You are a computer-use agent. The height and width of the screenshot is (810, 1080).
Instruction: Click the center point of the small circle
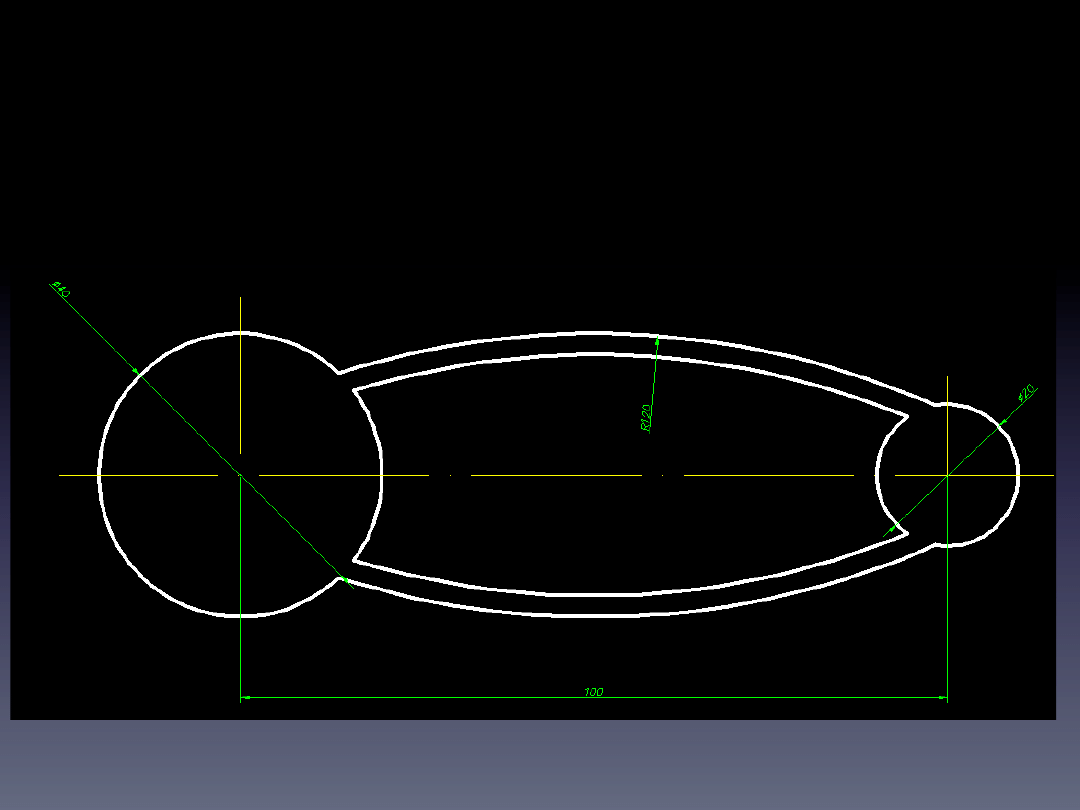coord(947,475)
